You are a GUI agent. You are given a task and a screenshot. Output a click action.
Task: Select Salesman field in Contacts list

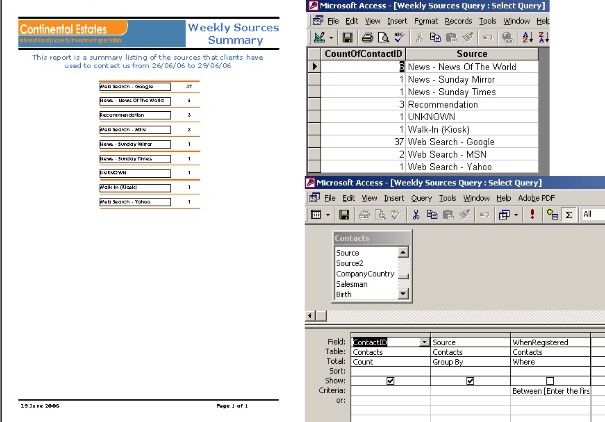click(352, 284)
